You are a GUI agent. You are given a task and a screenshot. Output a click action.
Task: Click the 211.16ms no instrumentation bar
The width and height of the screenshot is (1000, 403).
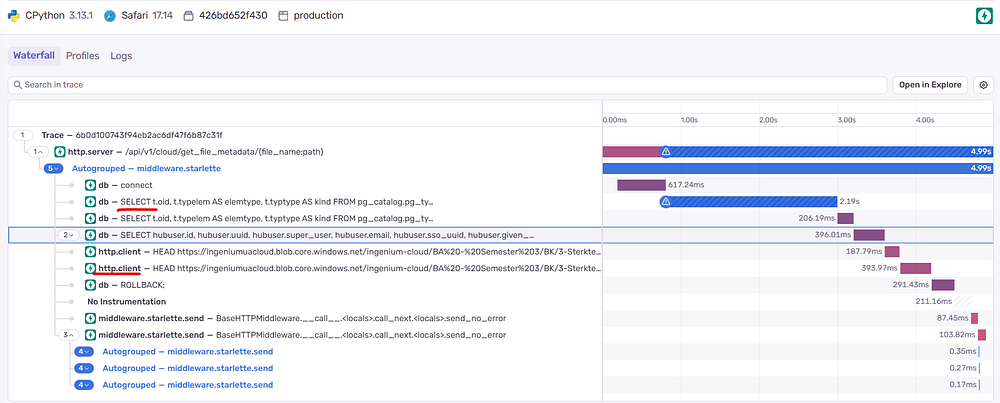tap(962, 301)
